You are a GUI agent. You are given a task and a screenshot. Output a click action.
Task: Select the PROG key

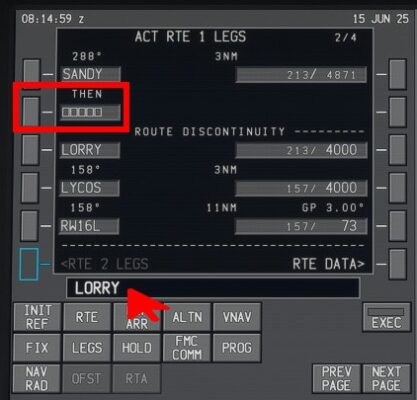(x=237, y=348)
